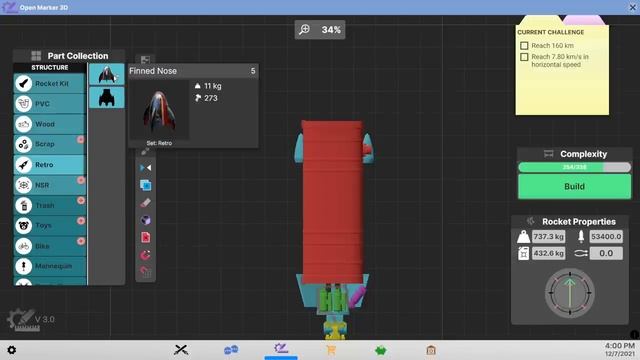Click the Complexity progress bar
Image resolution: width=640 pixels, height=360 pixels.
tap(574, 167)
